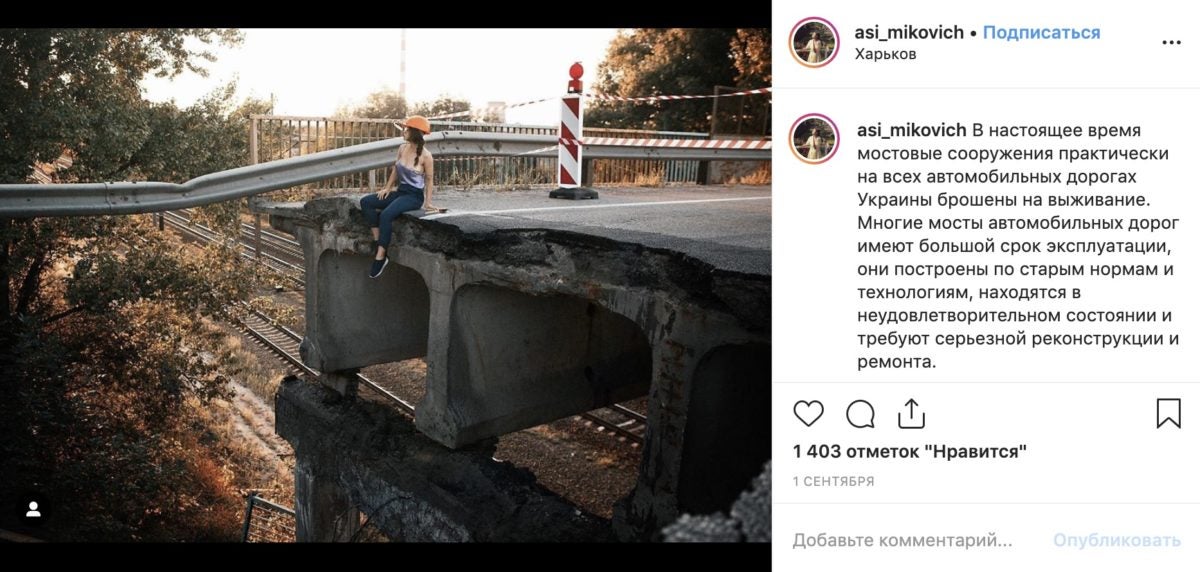Click the caption paragraph text

pos(1015,246)
